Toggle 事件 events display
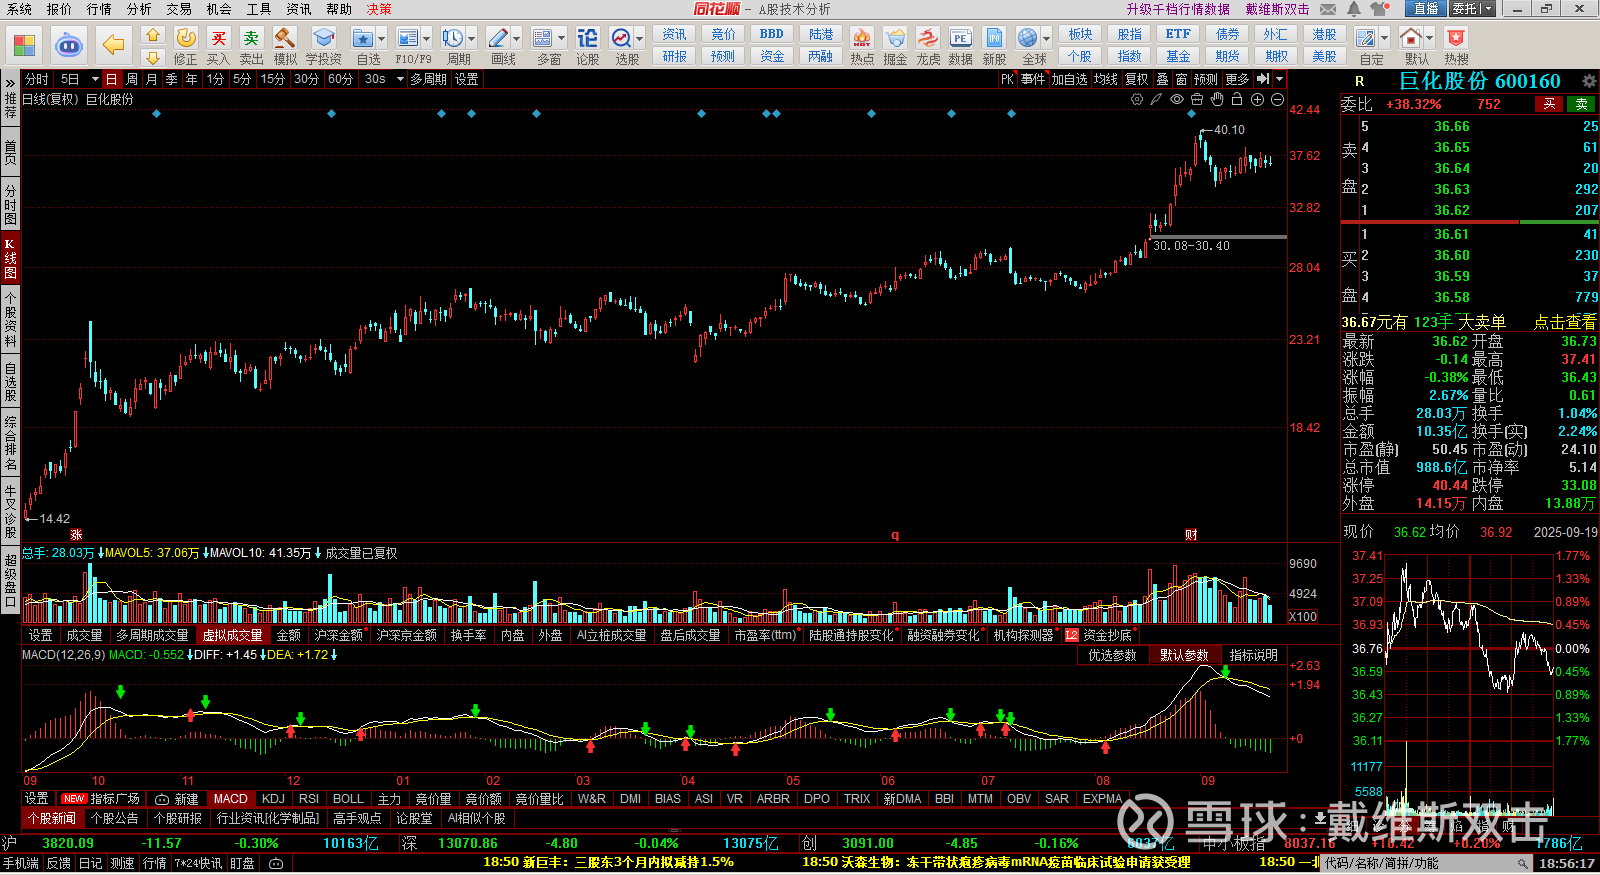The image size is (1600, 875). pos(1033,79)
